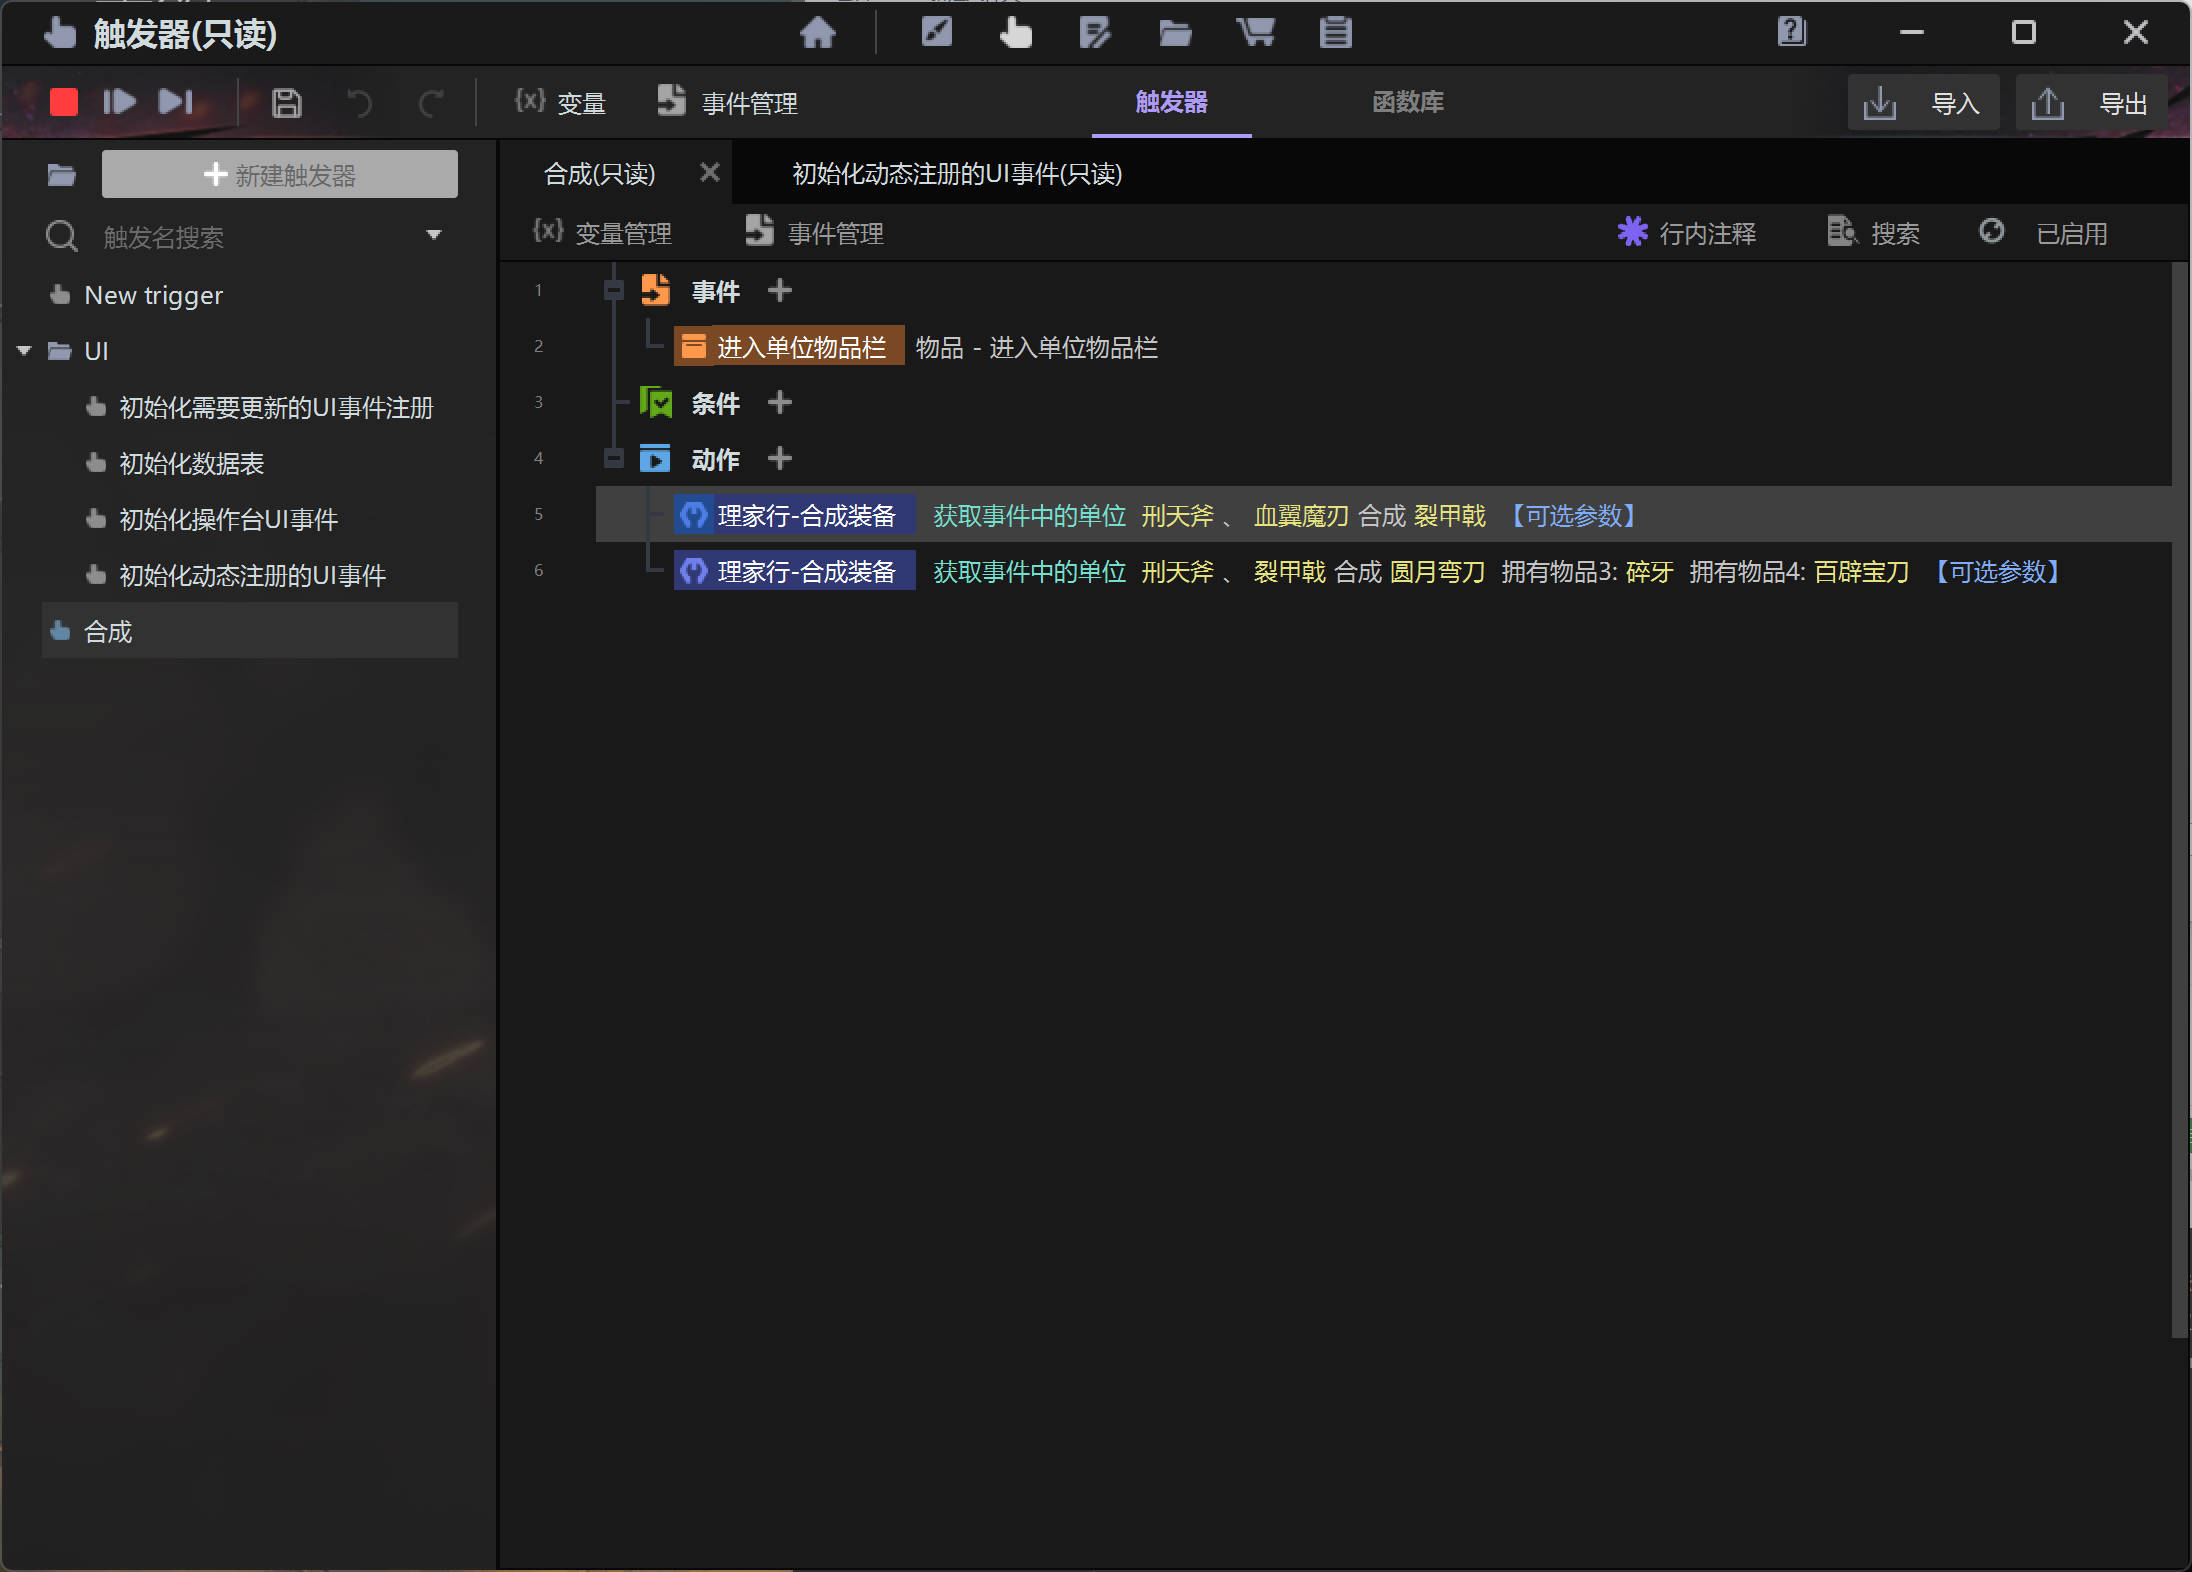Click the 条件 section icon

coord(656,402)
